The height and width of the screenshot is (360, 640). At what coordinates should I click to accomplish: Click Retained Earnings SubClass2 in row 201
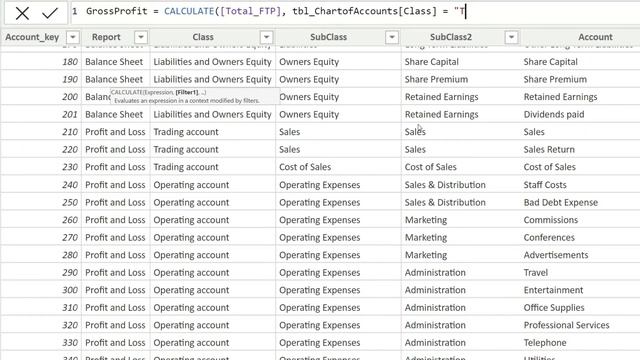coord(441,114)
